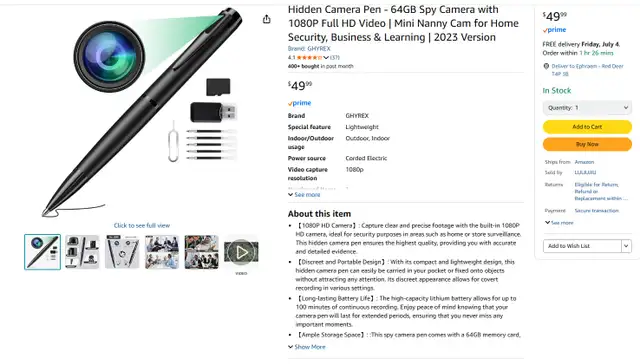Open the Brand: GHYREX link
Image resolution: width=640 pixels, height=364 pixels.
coord(309,49)
